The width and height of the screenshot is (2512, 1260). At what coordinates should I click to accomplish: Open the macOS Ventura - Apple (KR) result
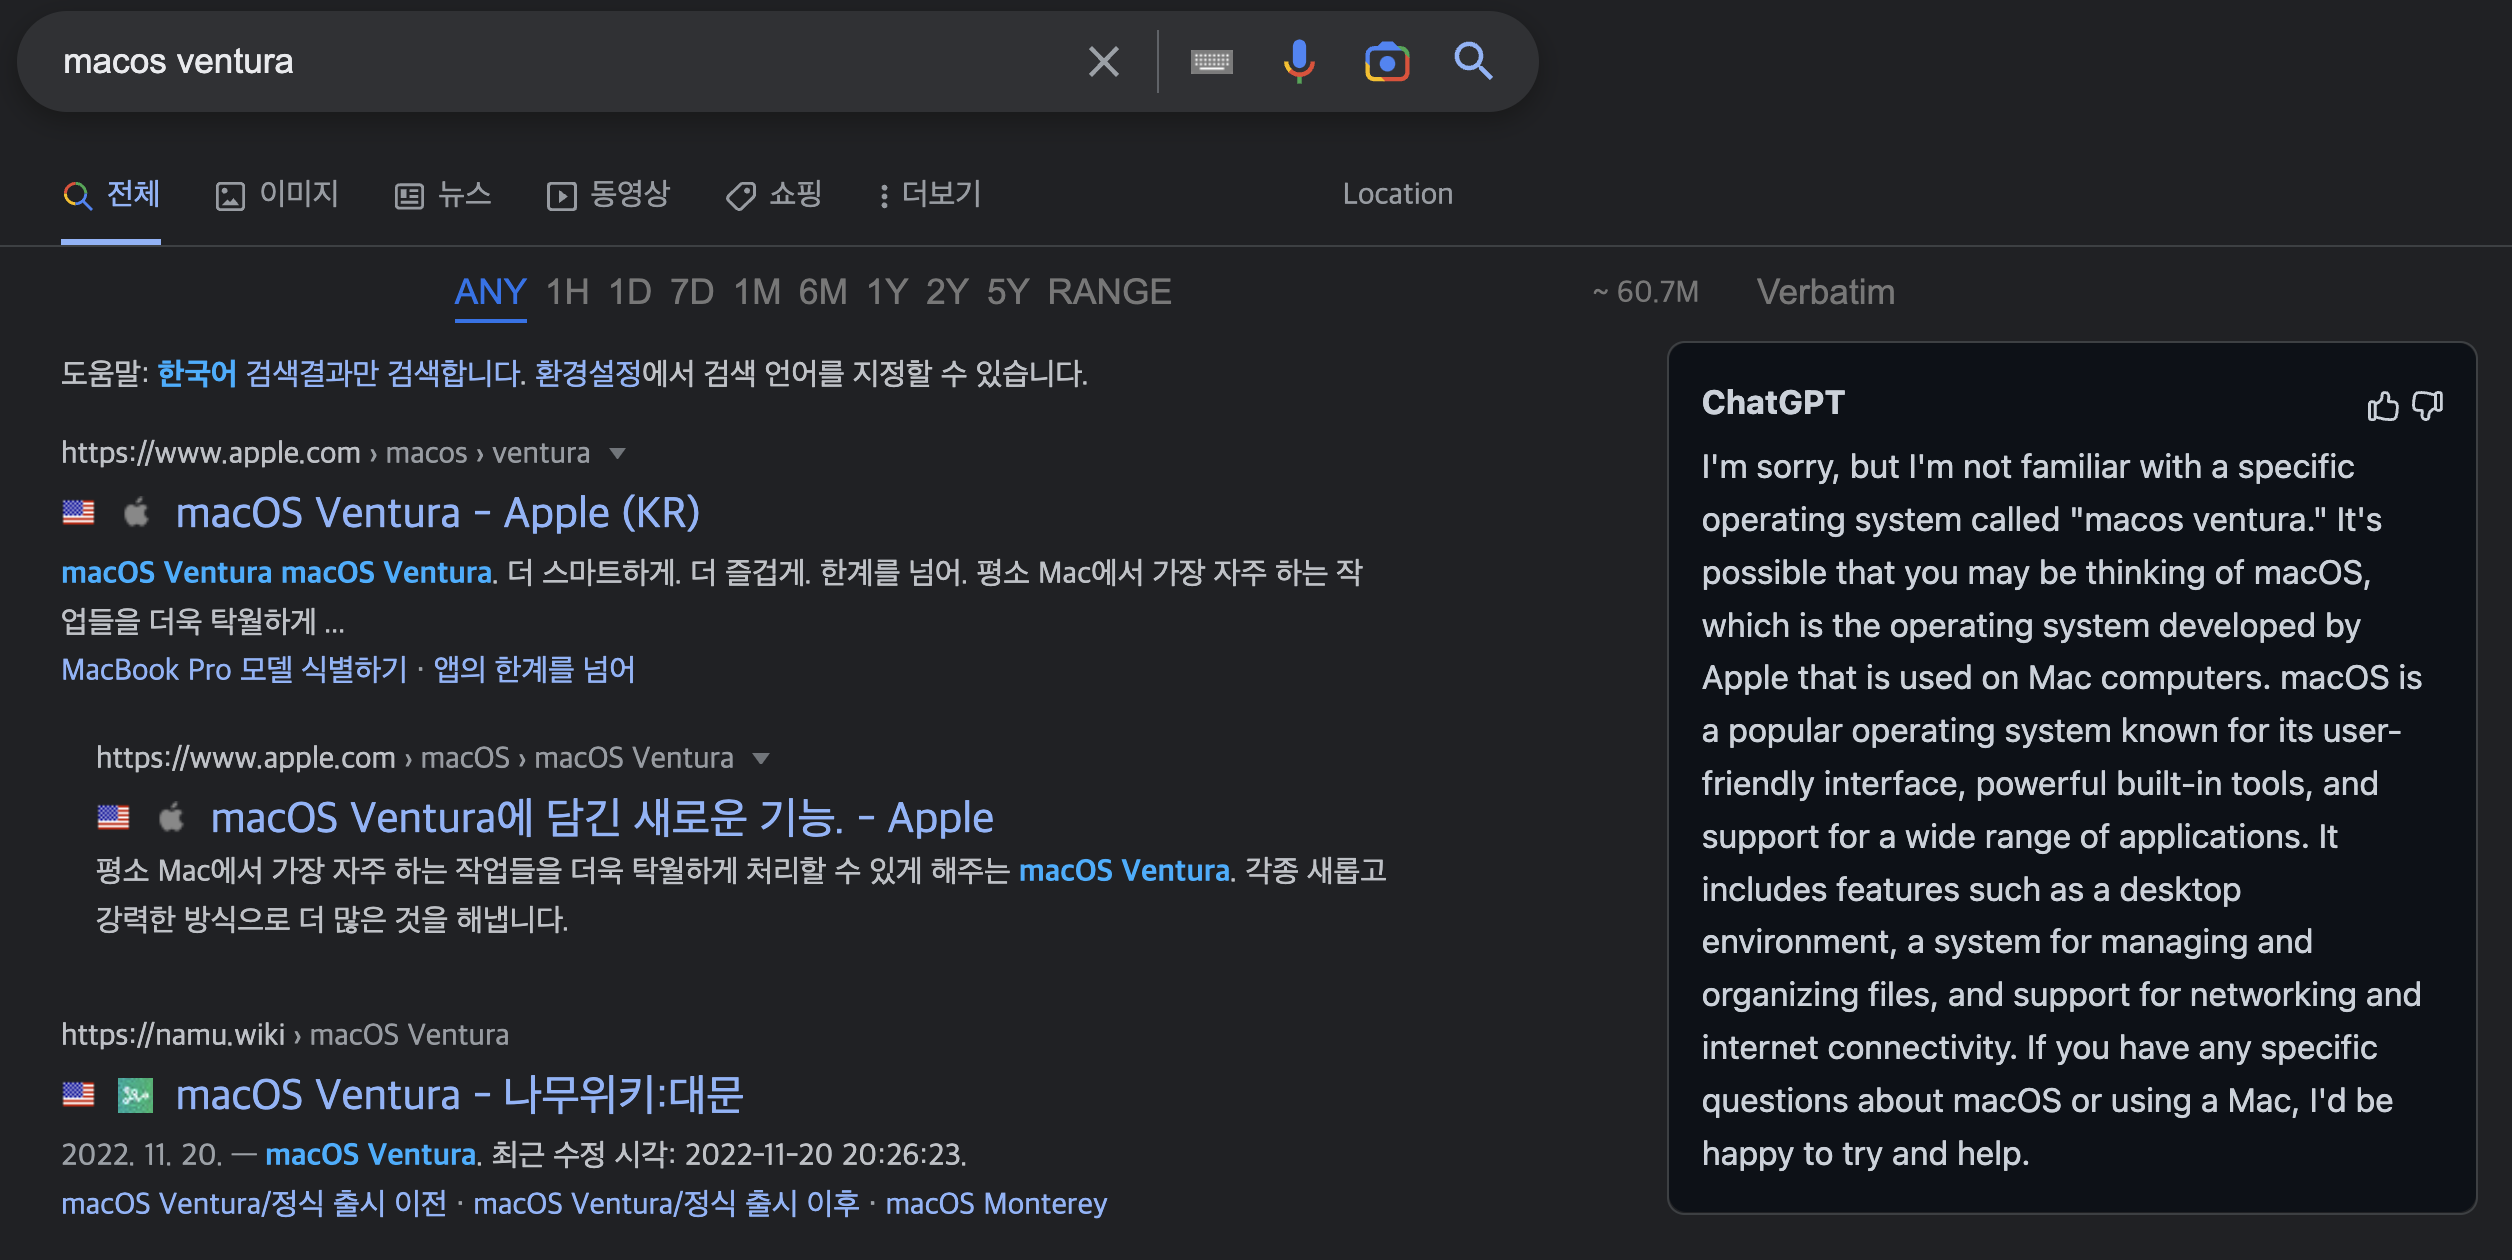coord(438,513)
